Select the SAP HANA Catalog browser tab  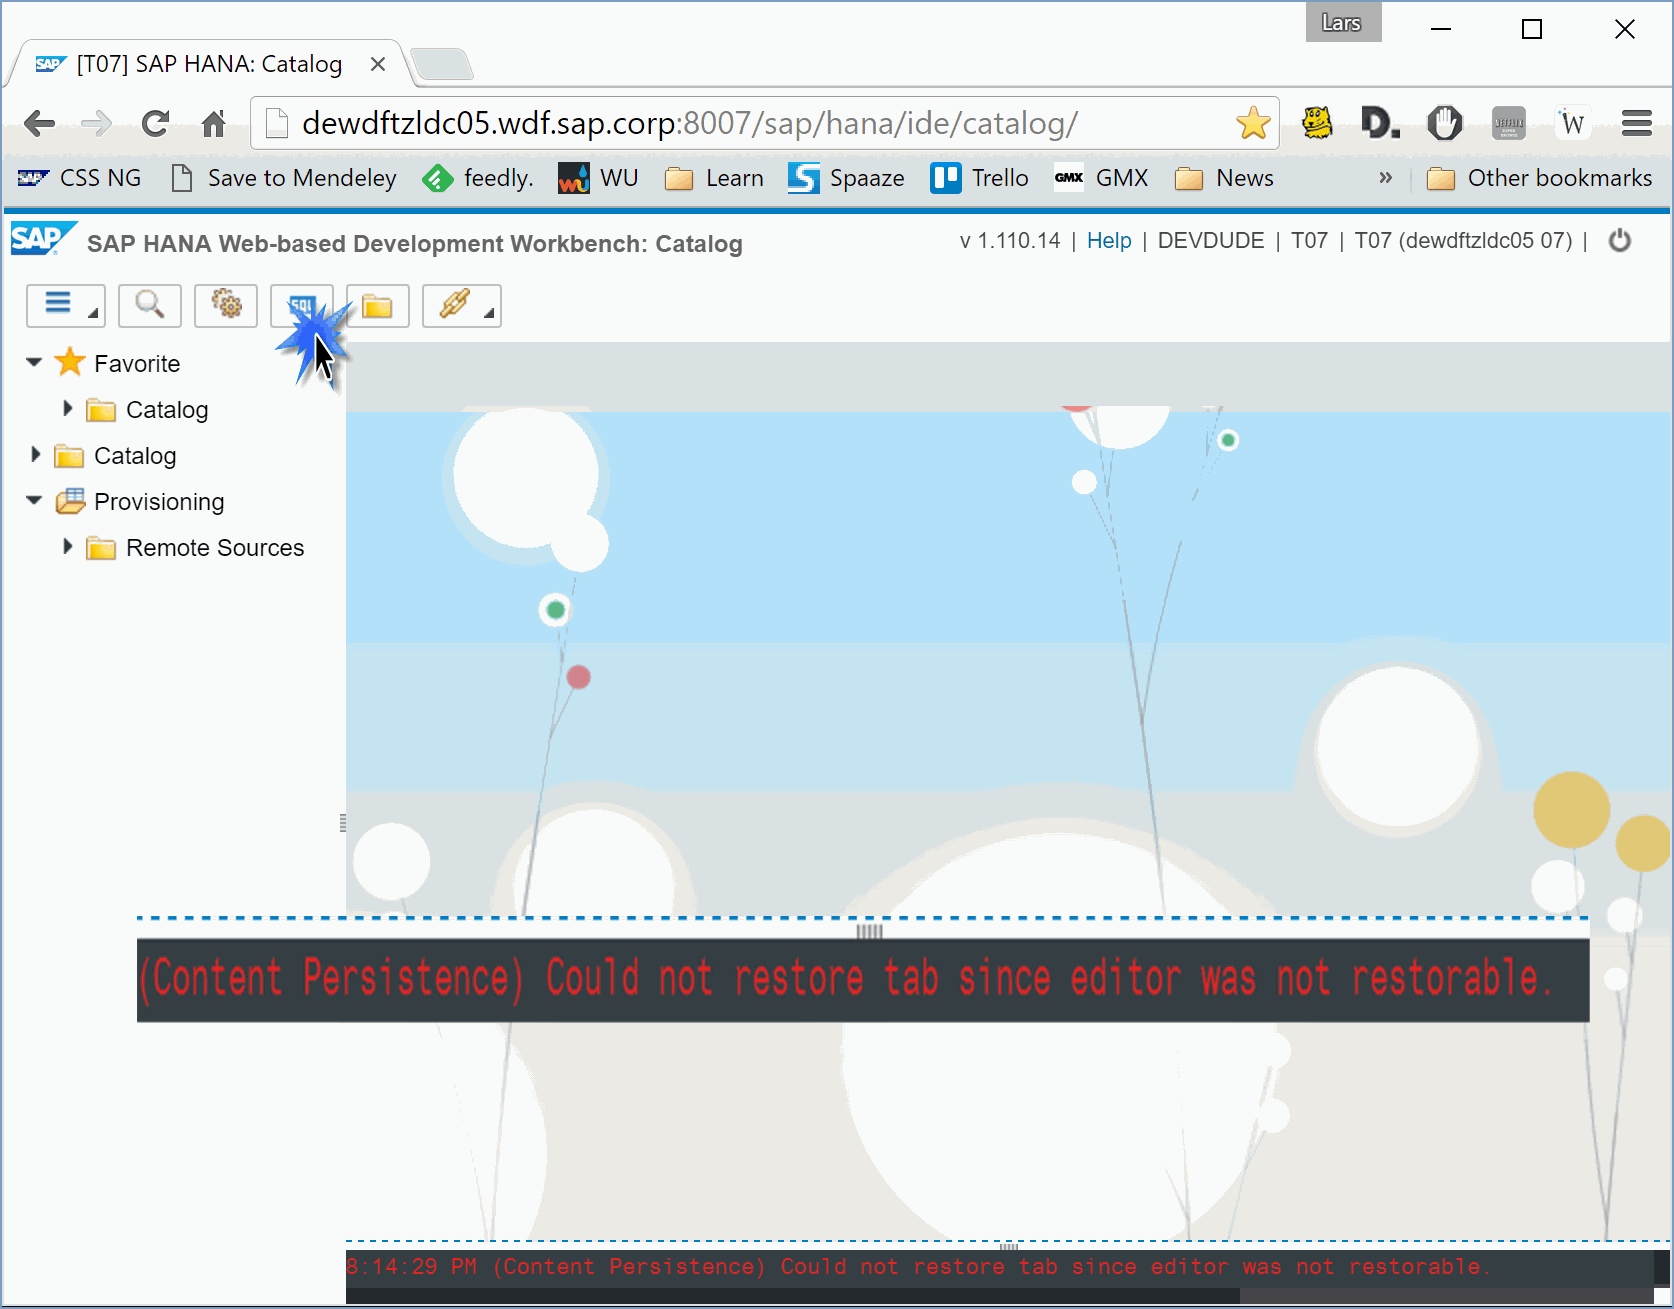click(x=208, y=64)
